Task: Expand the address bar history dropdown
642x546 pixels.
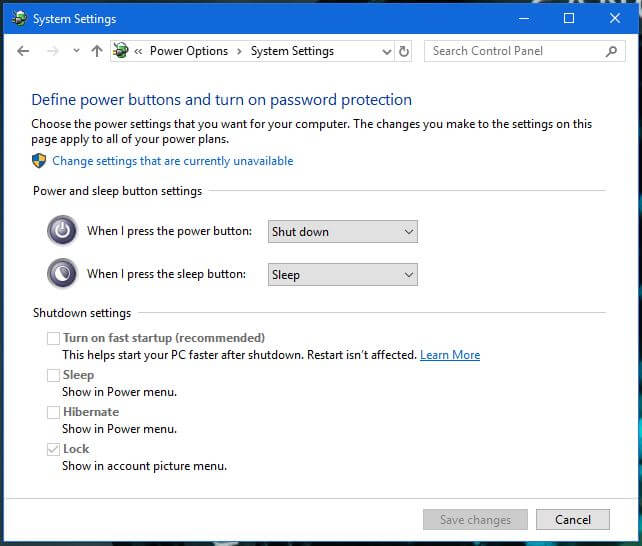Action: [x=387, y=52]
